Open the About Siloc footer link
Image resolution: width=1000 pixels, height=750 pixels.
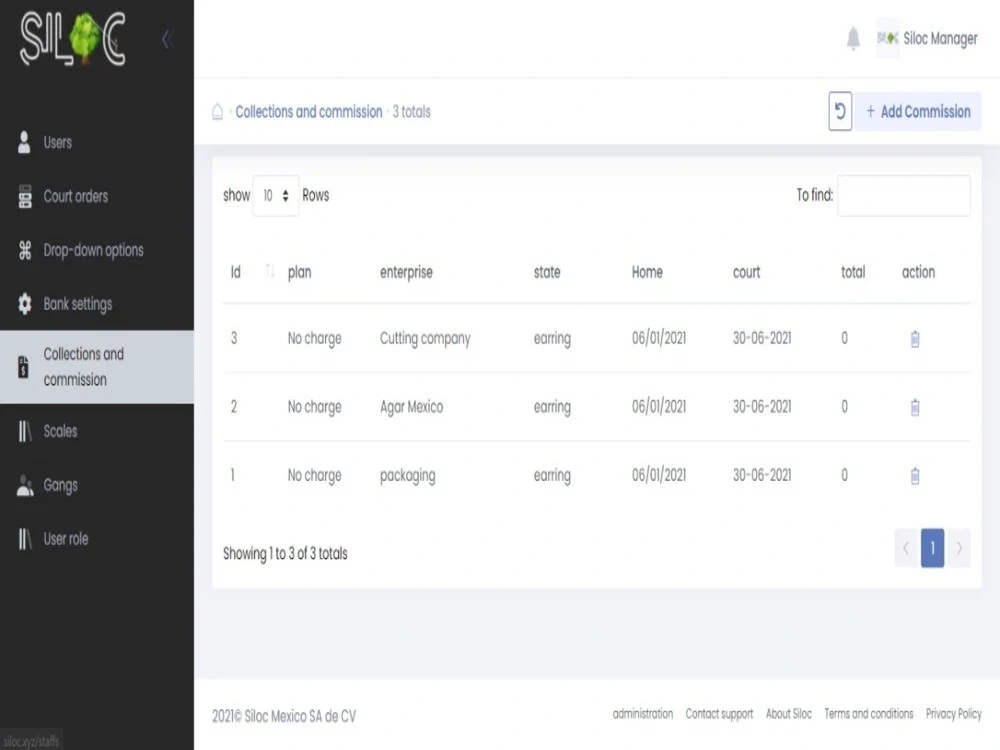point(789,714)
